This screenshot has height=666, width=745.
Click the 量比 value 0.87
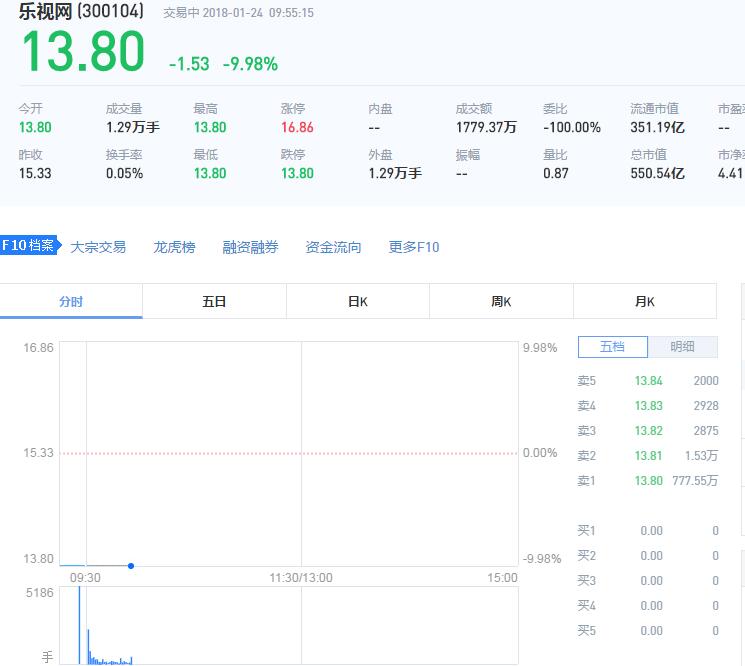coord(555,173)
